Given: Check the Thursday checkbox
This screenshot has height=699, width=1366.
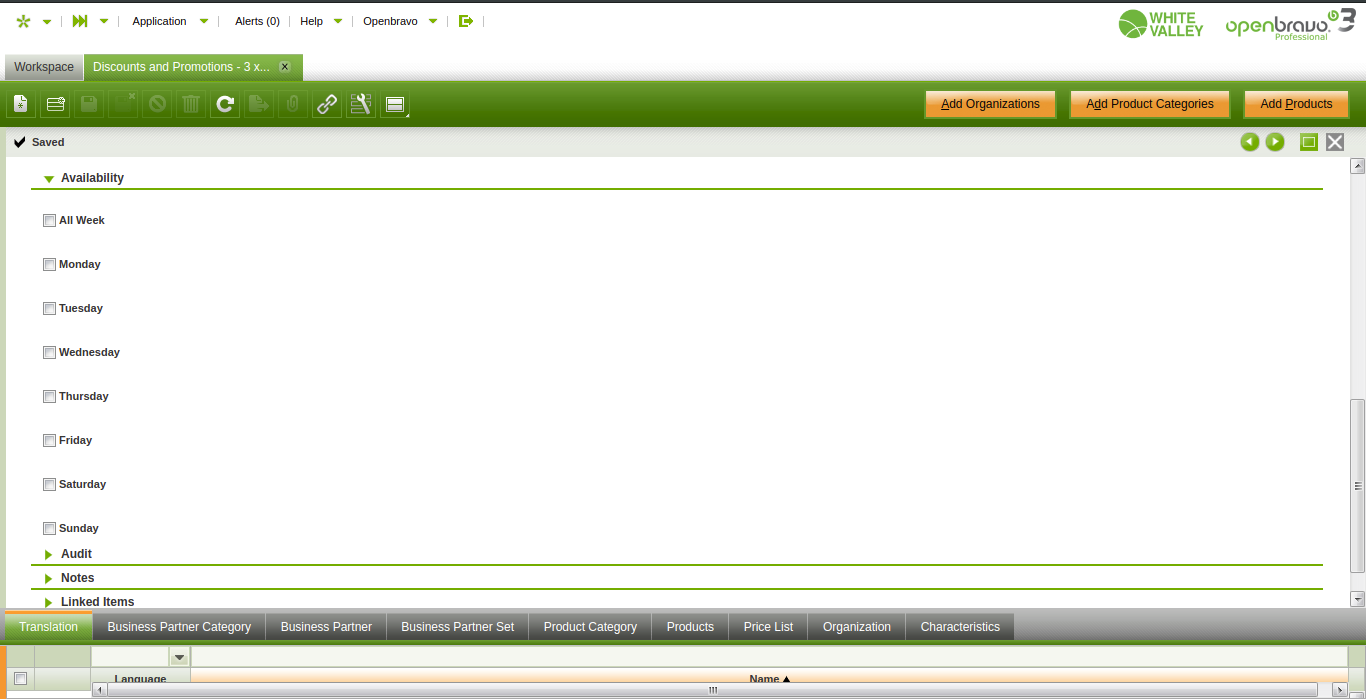Looking at the screenshot, I should point(49,397).
